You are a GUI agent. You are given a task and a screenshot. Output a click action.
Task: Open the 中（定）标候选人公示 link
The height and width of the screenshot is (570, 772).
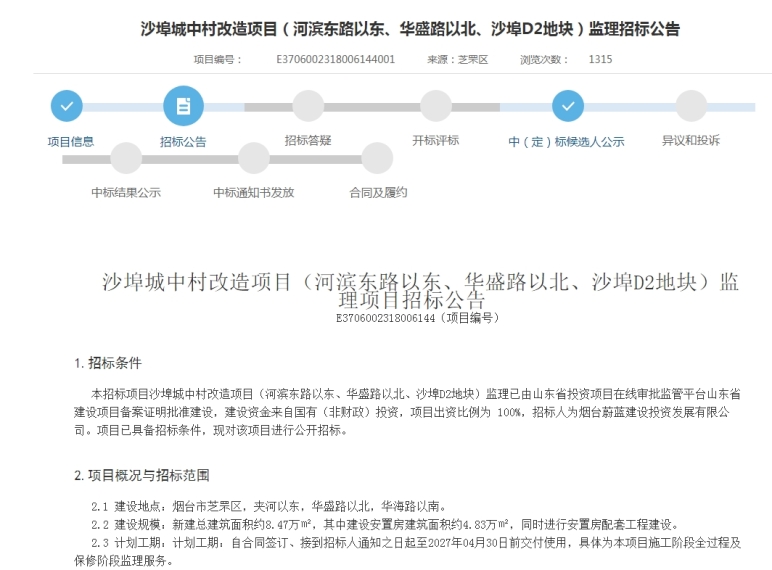pyautogui.click(x=566, y=141)
